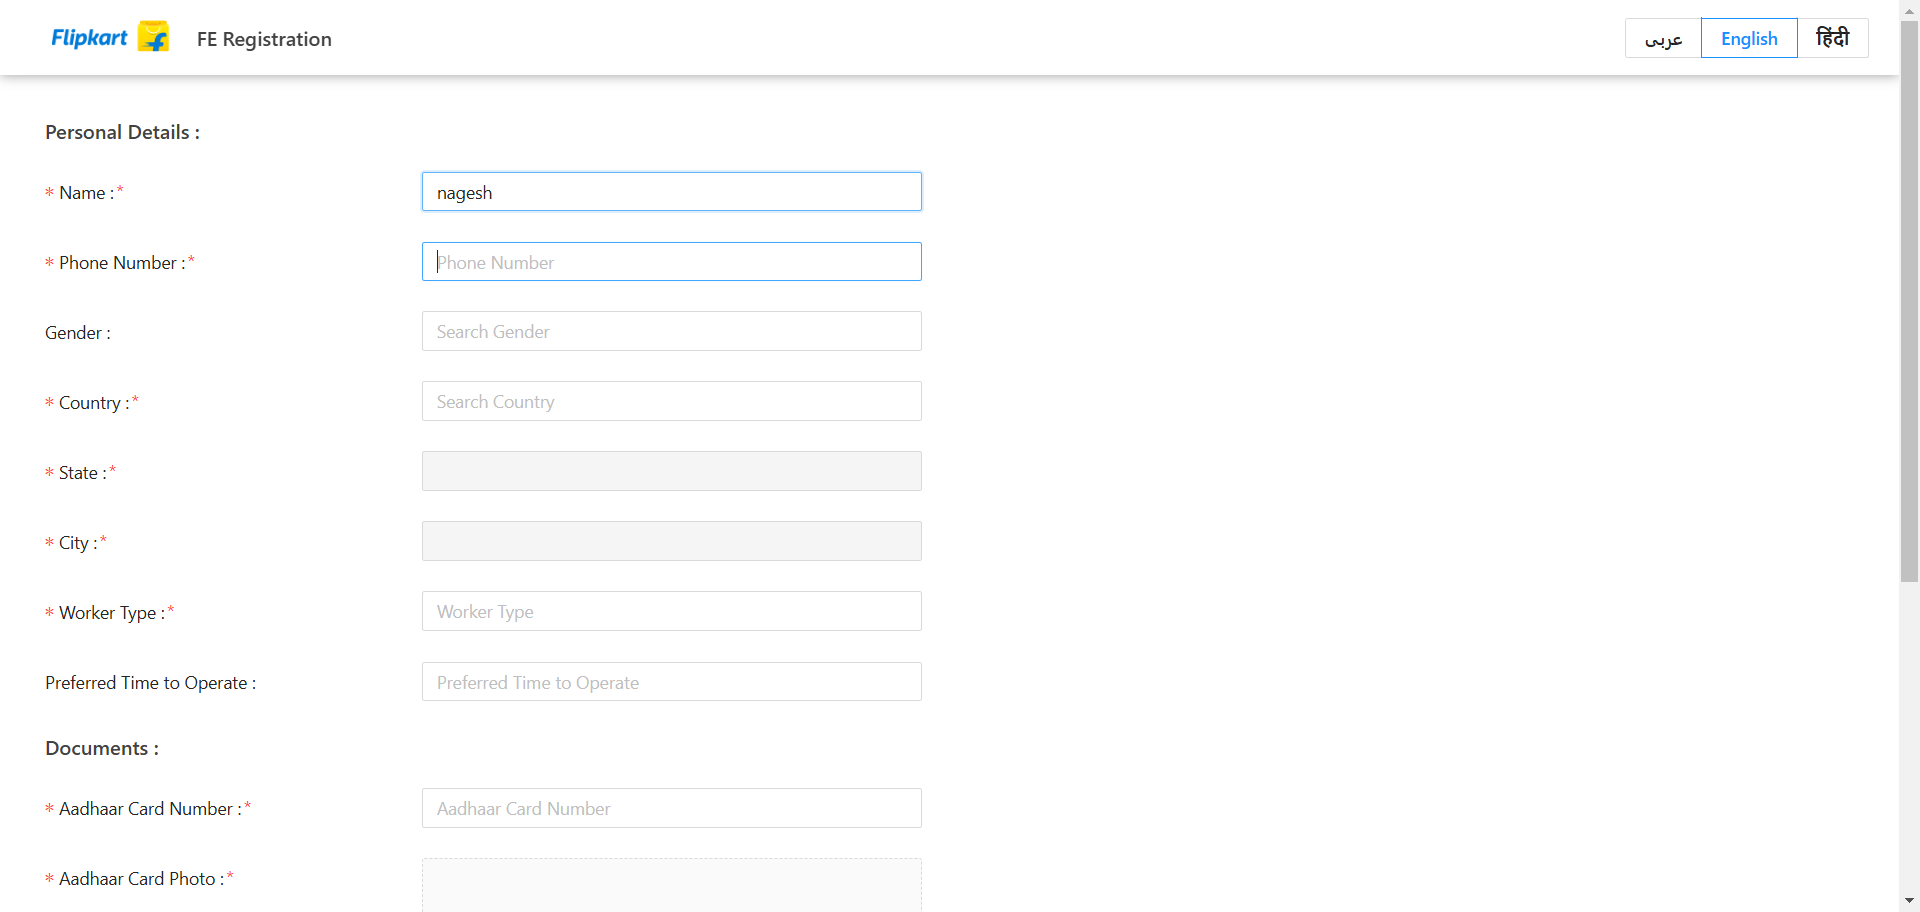Viewport: 1920px width, 912px height.
Task: Select English language option
Action: click(x=1748, y=39)
